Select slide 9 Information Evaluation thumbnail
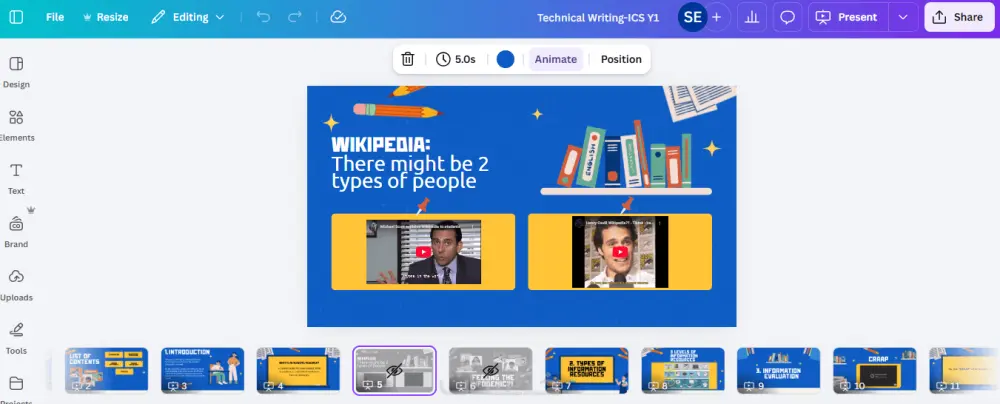Image resolution: width=1000 pixels, height=404 pixels. [x=779, y=370]
